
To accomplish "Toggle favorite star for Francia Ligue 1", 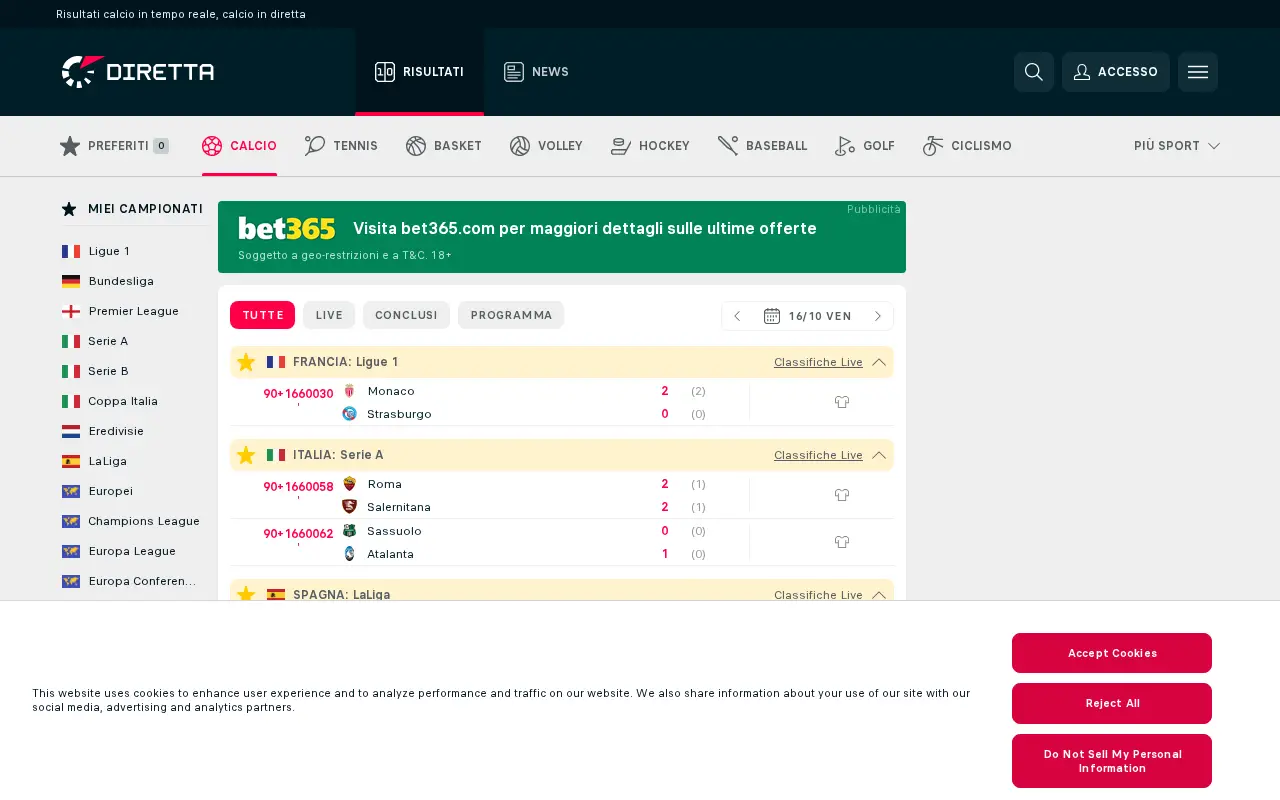I will (246, 362).
